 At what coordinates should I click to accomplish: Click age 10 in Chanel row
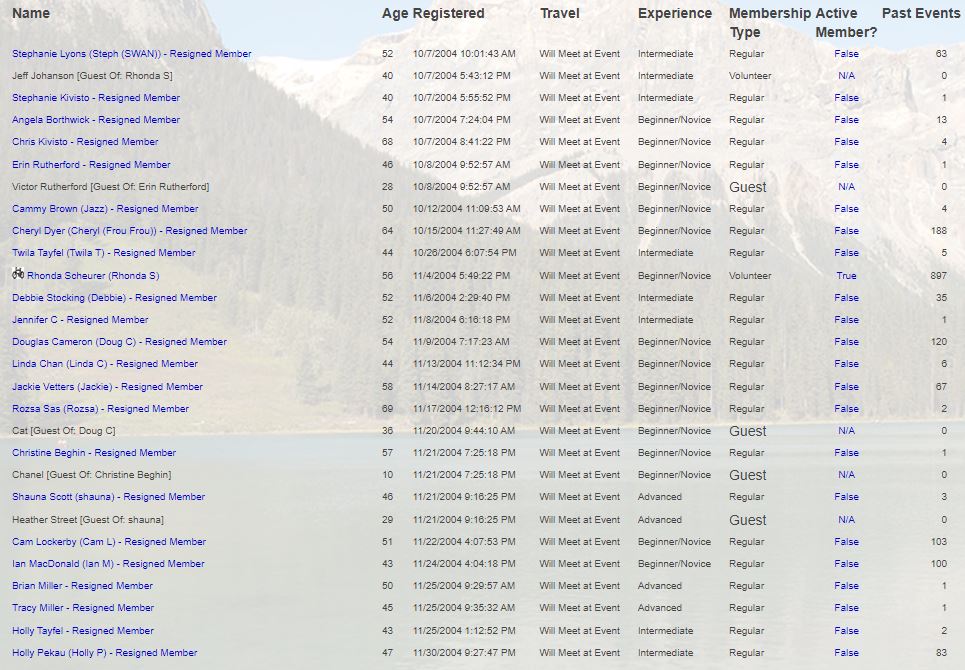tap(387, 475)
